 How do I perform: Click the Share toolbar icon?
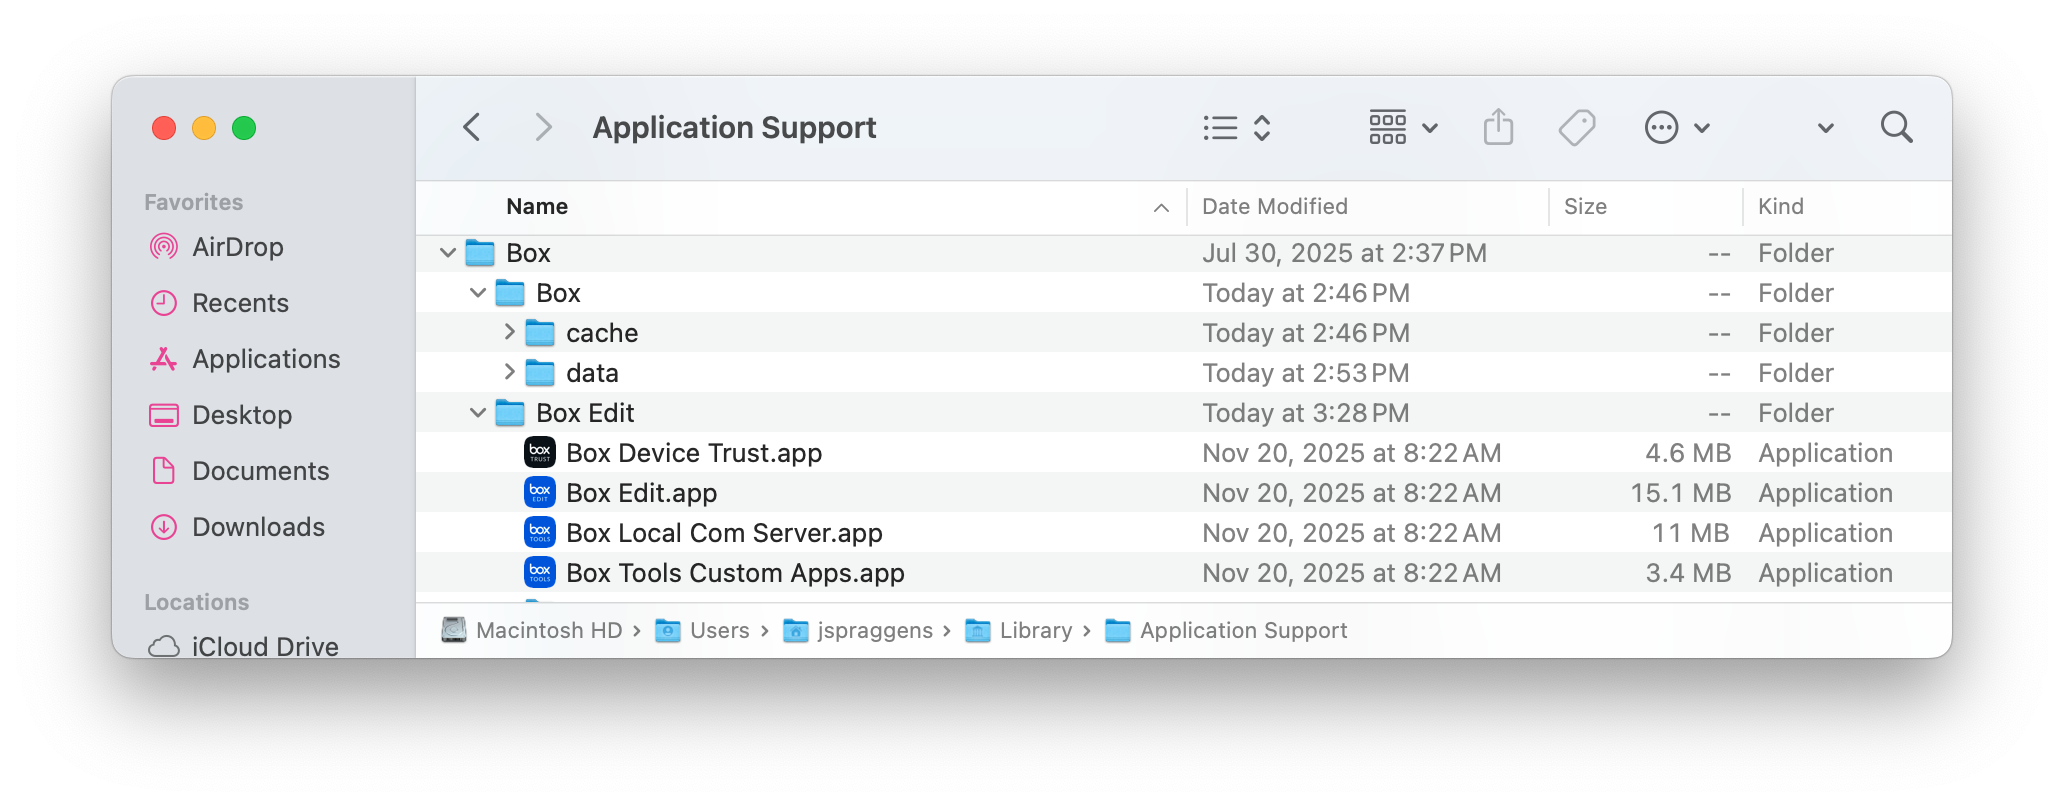pos(1497,128)
